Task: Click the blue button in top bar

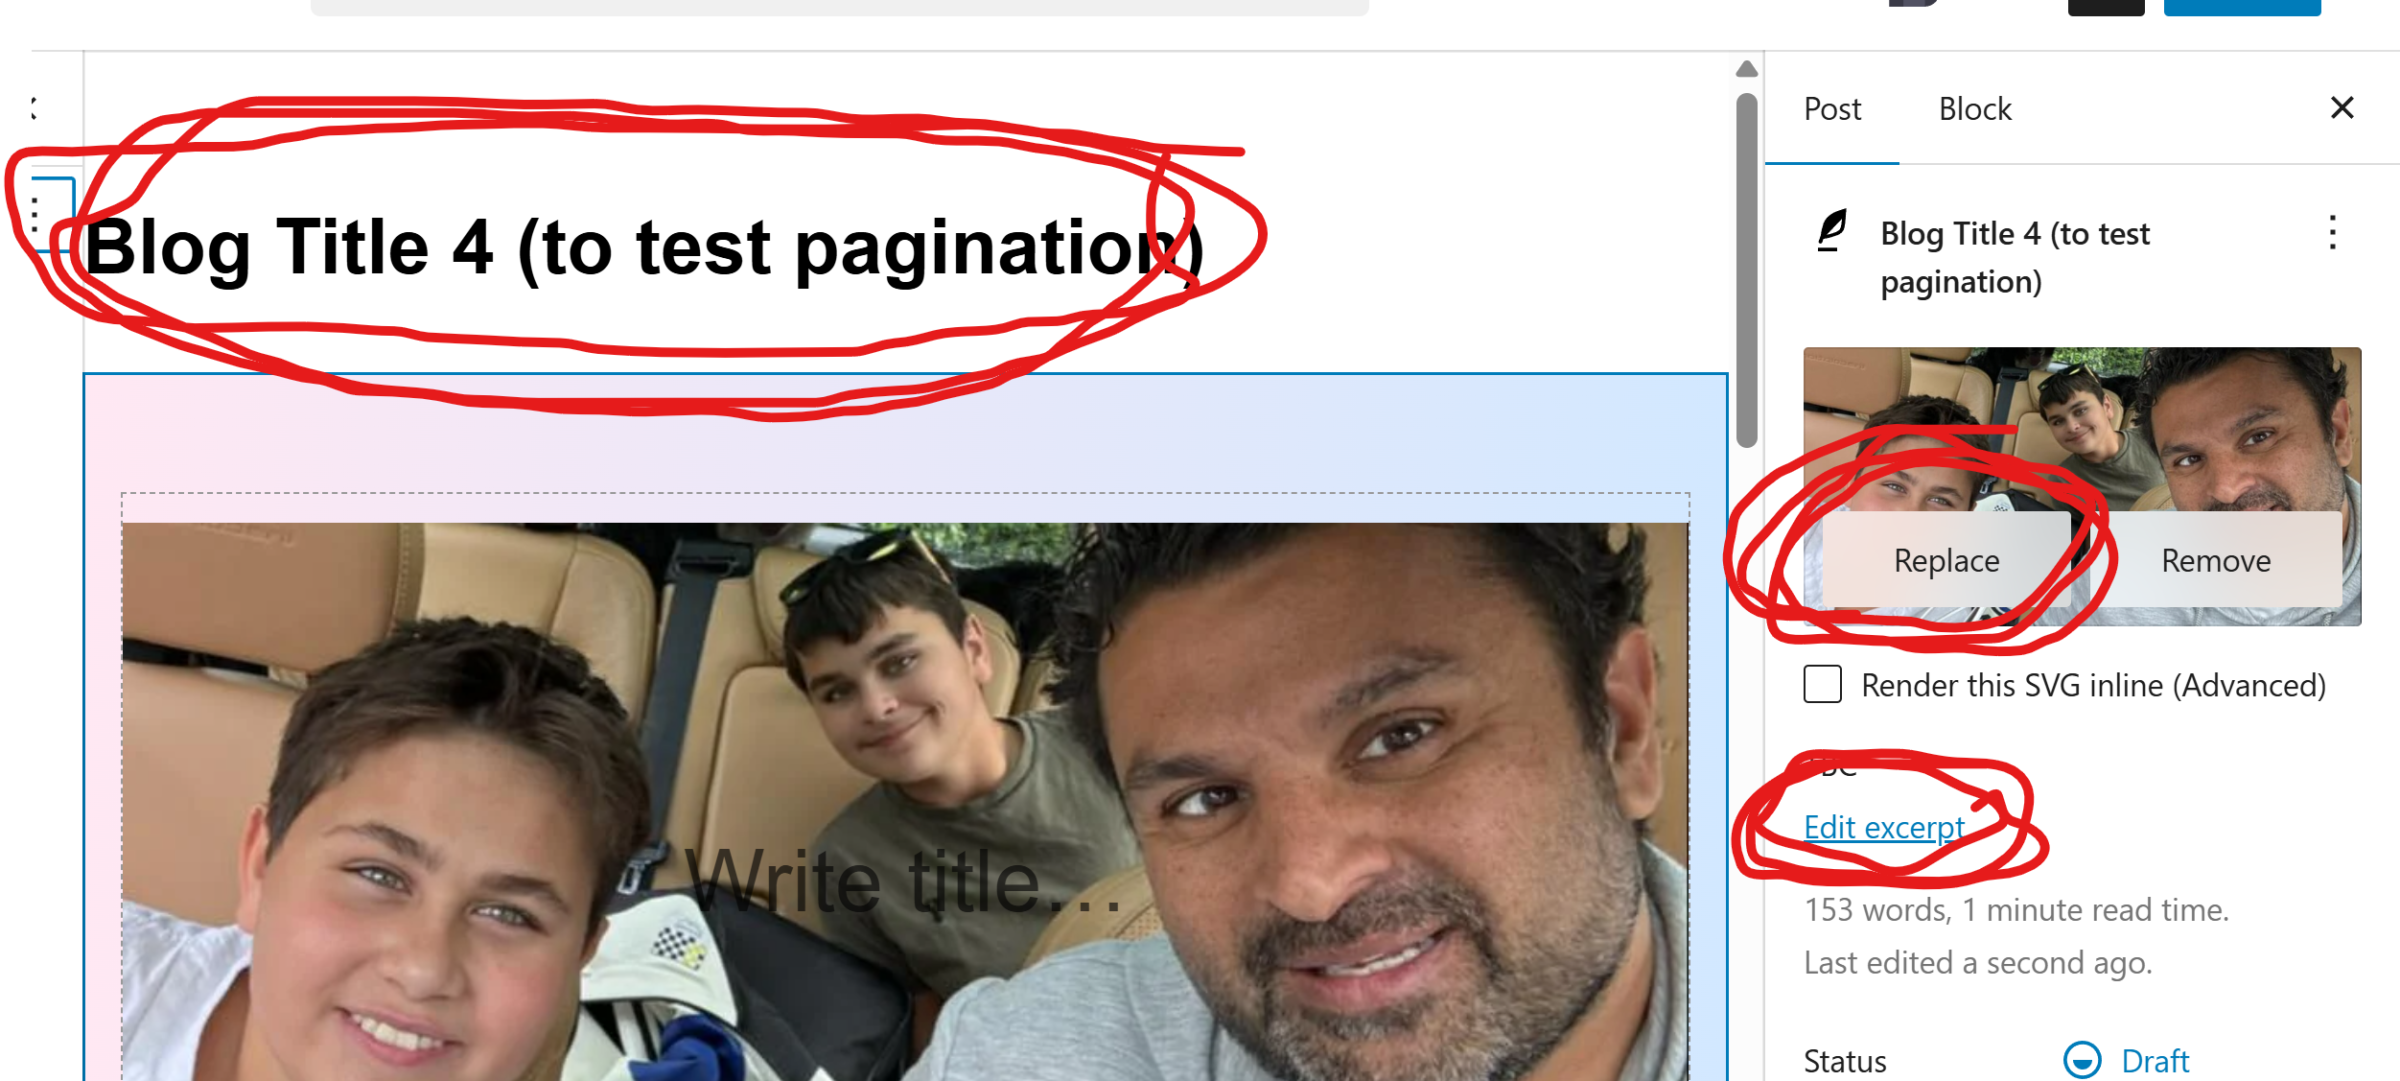Action: 2242,6
